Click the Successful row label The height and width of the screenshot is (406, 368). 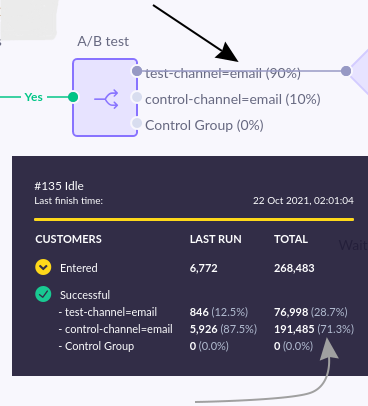coord(85,295)
